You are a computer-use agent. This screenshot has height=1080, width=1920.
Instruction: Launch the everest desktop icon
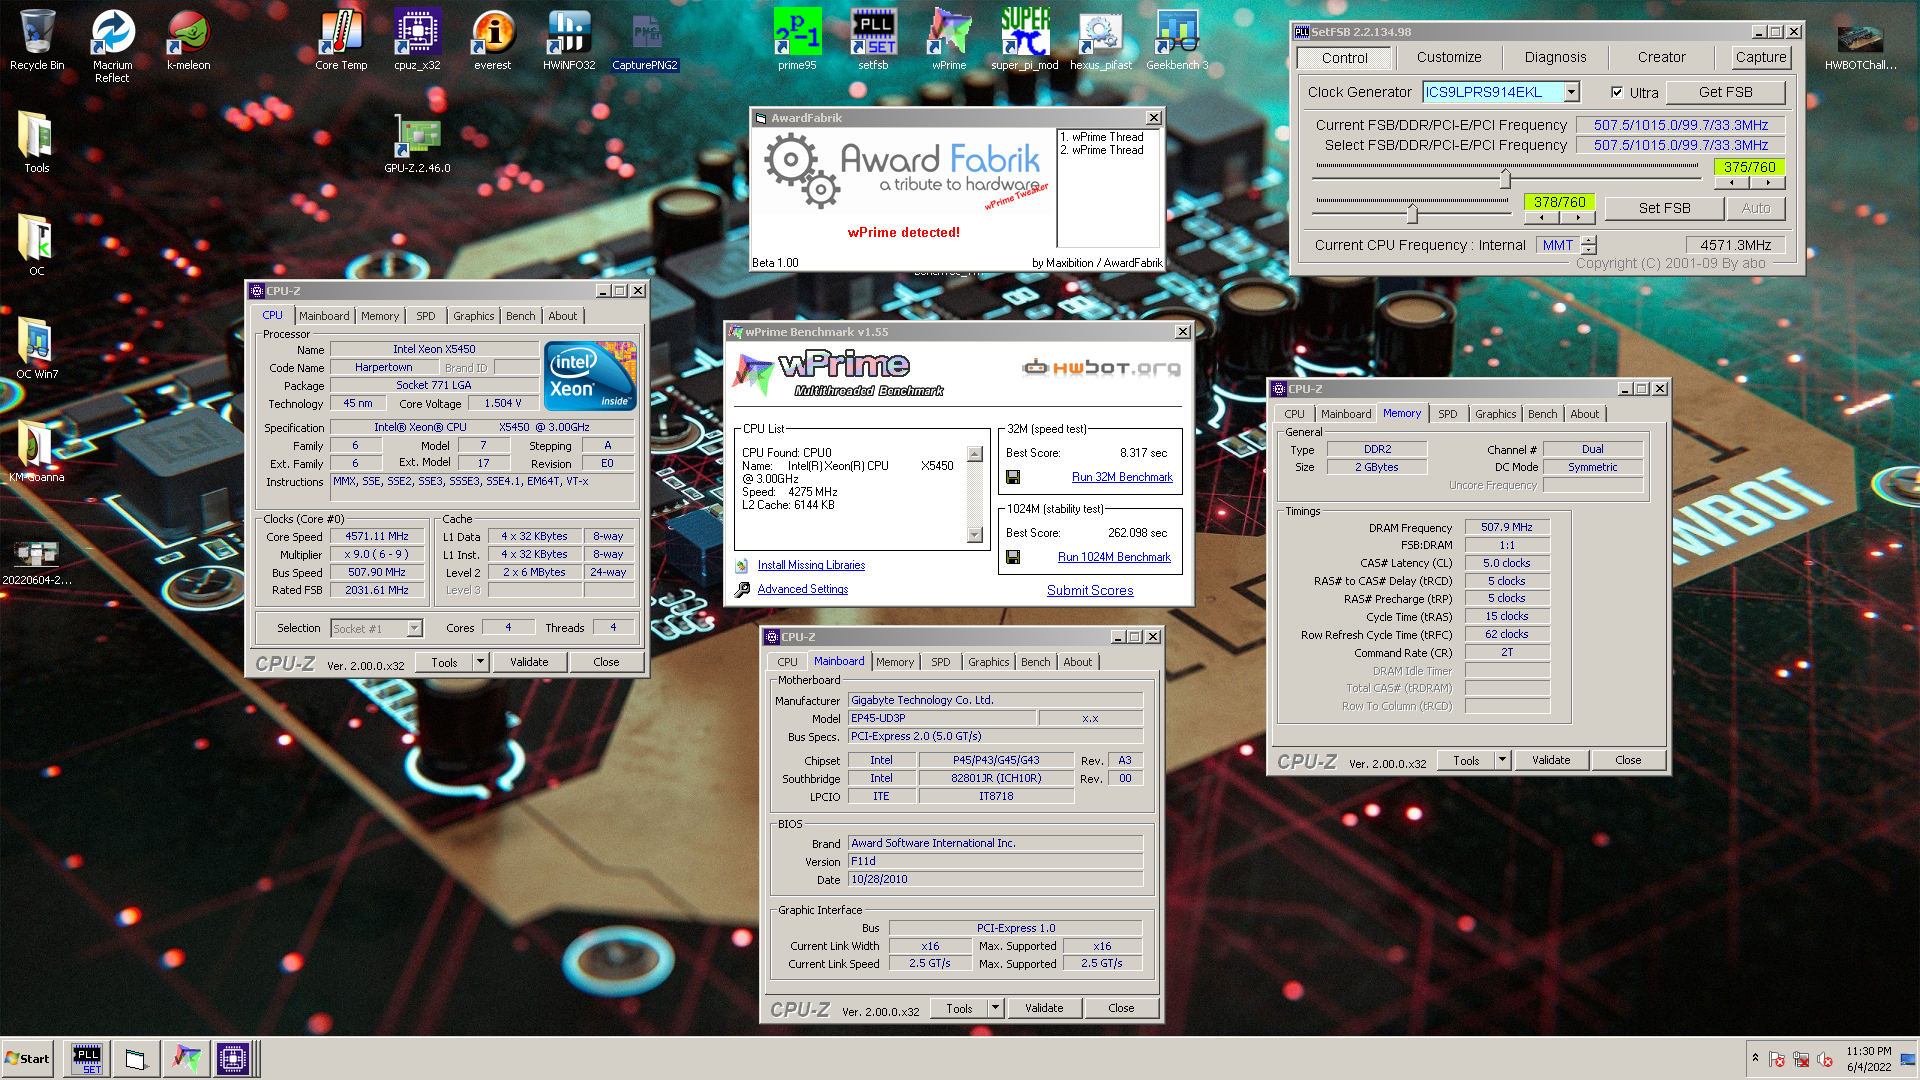492,41
